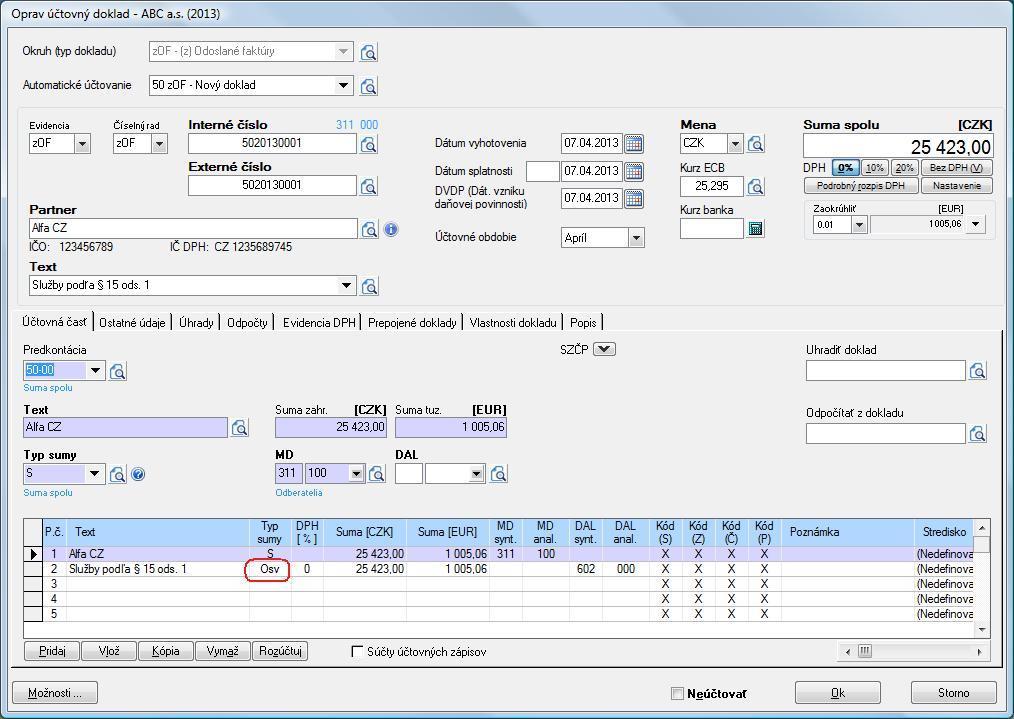The width and height of the screenshot is (1014, 719).
Task: Open lookup icon next to Kurz ECB
Action: [x=755, y=186]
